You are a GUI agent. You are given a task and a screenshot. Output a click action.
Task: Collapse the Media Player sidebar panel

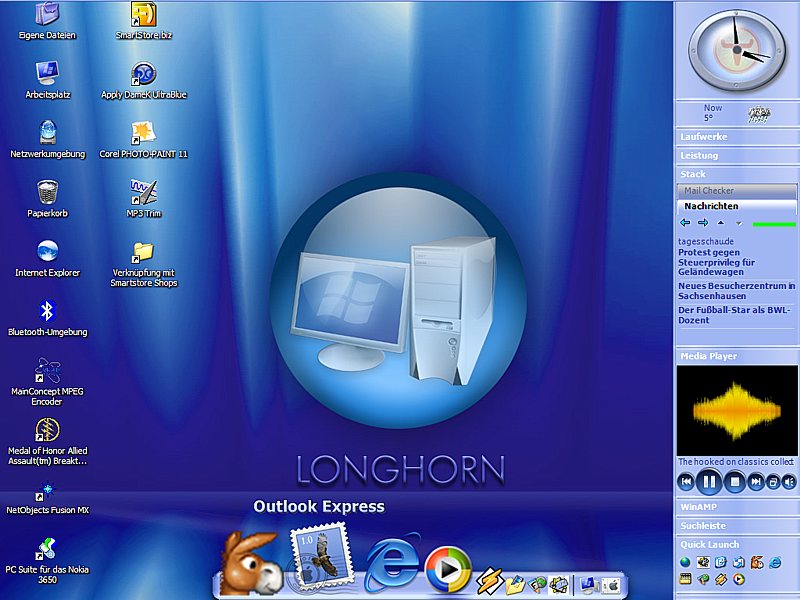(737, 356)
